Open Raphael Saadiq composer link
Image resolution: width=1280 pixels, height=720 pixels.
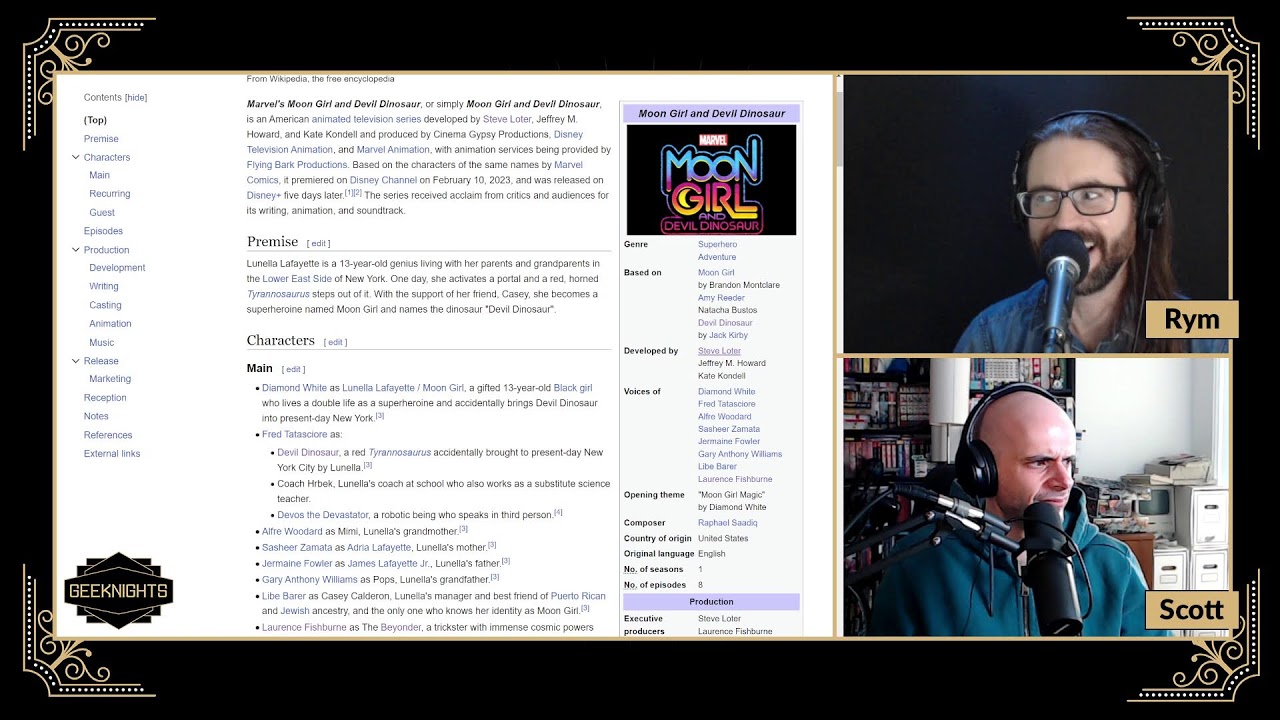click(727, 523)
